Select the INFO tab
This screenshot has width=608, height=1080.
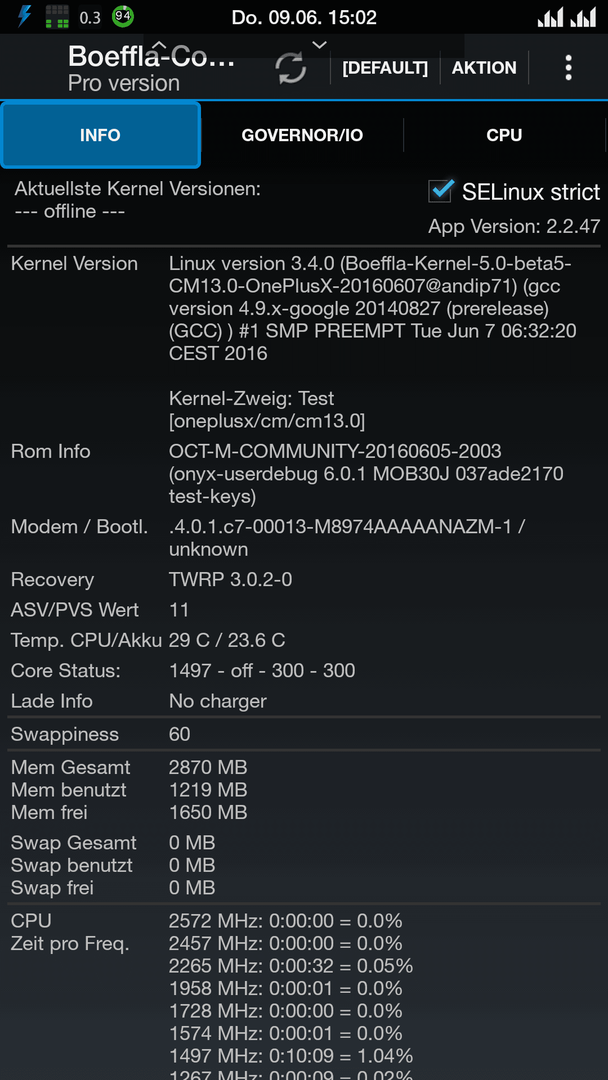tap(101, 135)
